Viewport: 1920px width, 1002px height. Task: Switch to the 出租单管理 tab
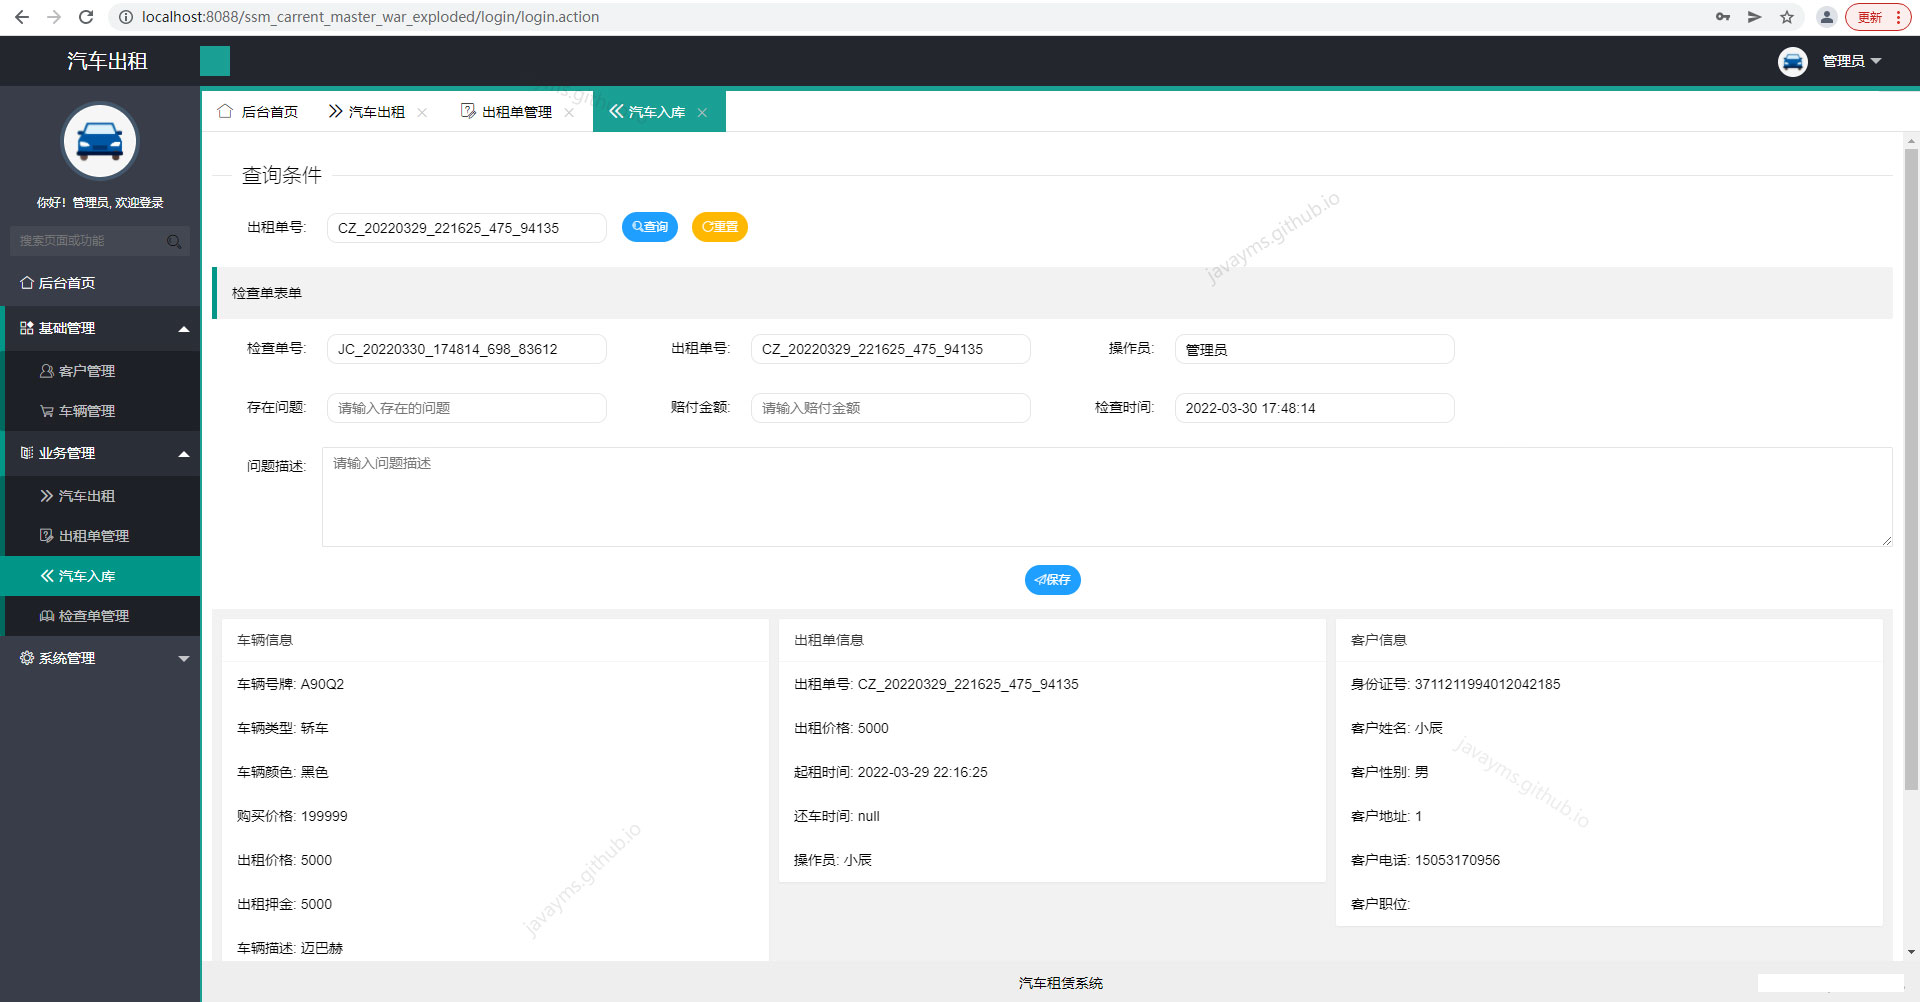click(515, 111)
